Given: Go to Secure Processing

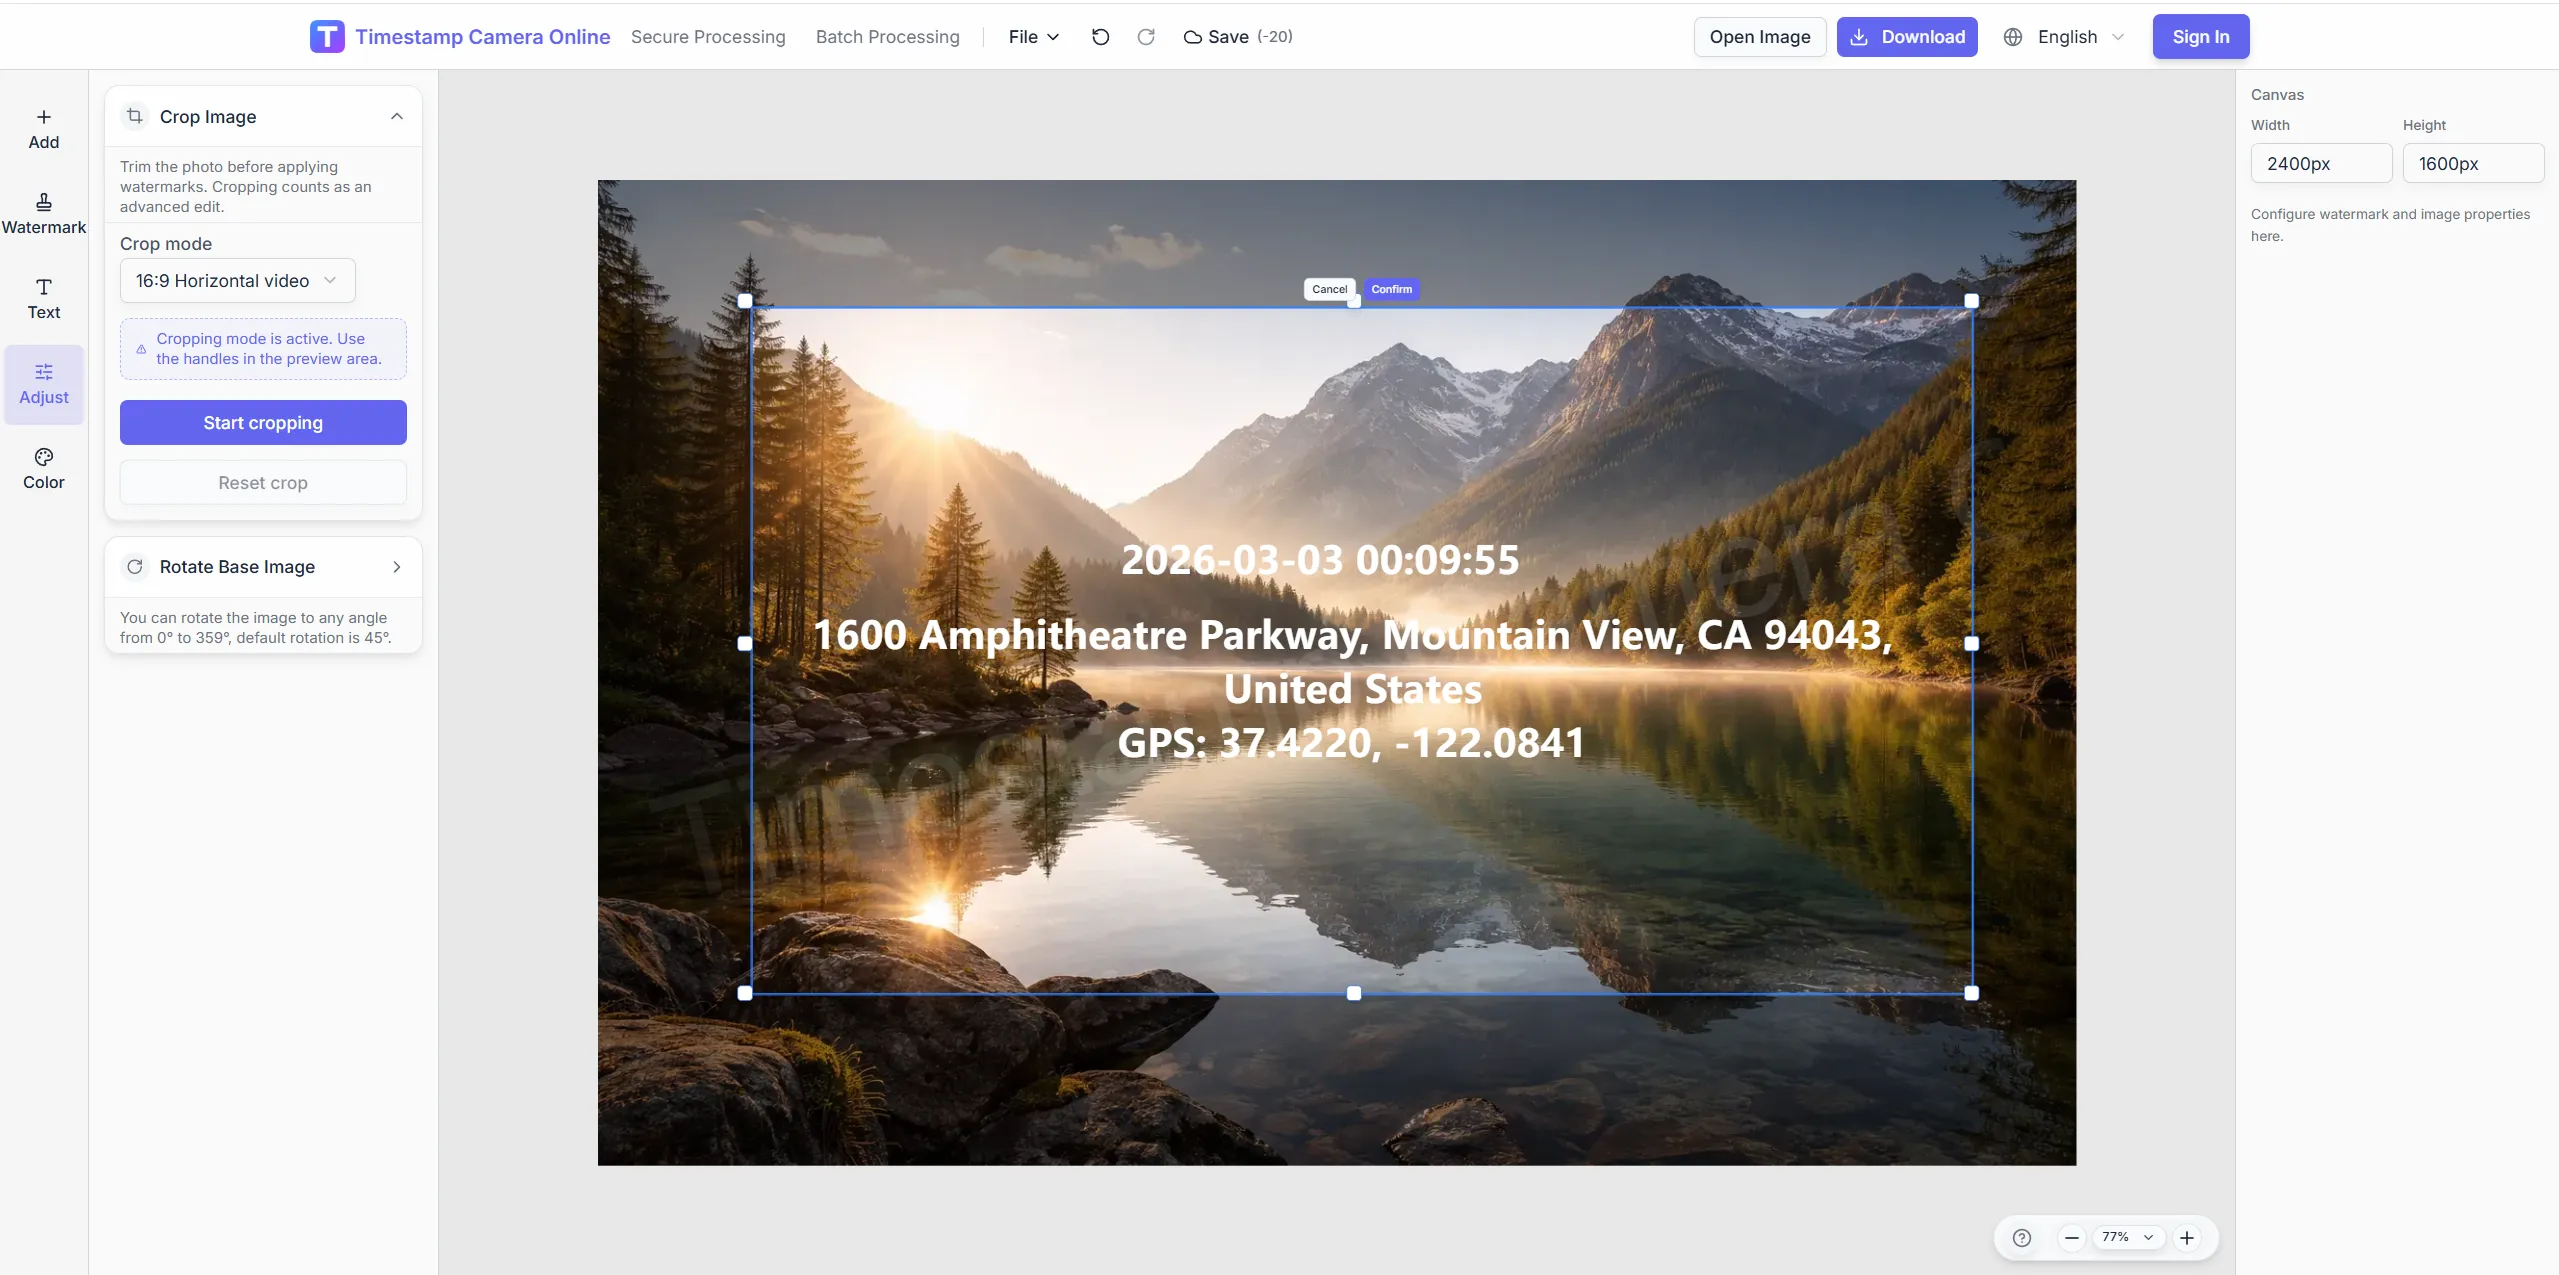Looking at the screenshot, I should [x=708, y=37].
